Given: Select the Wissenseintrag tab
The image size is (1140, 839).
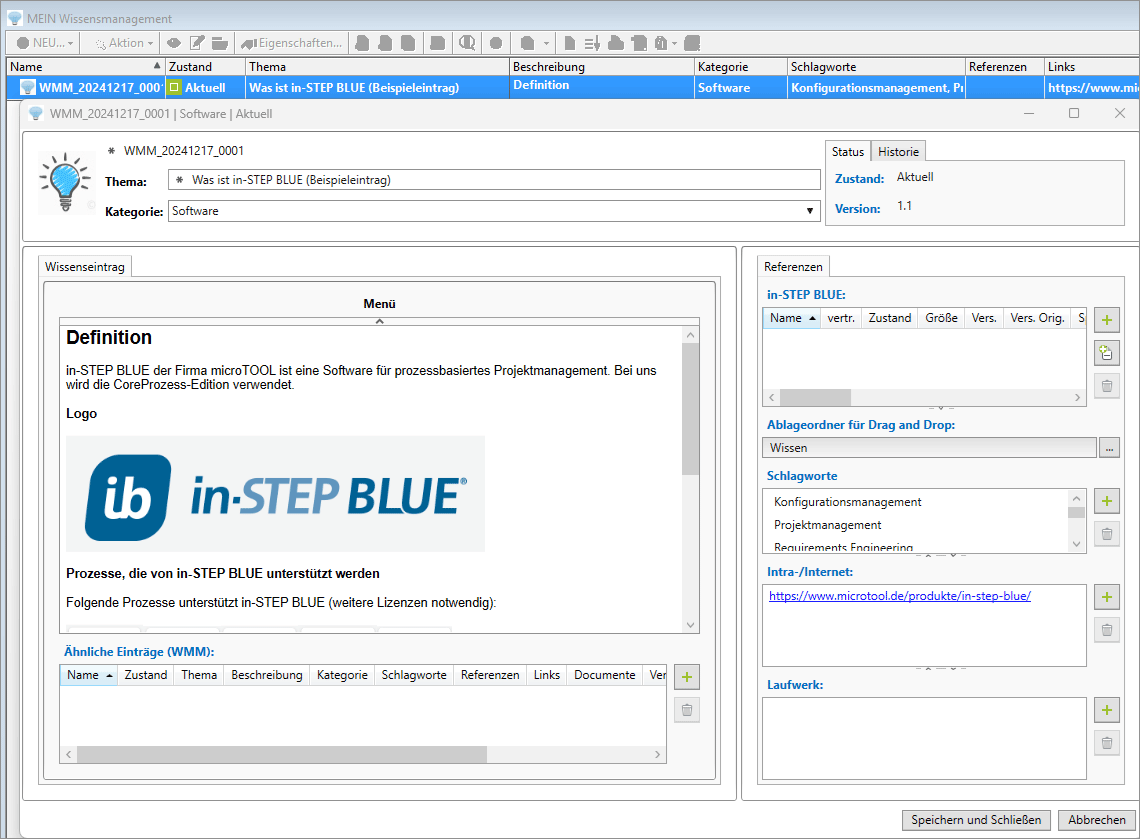Looking at the screenshot, I should [85, 266].
